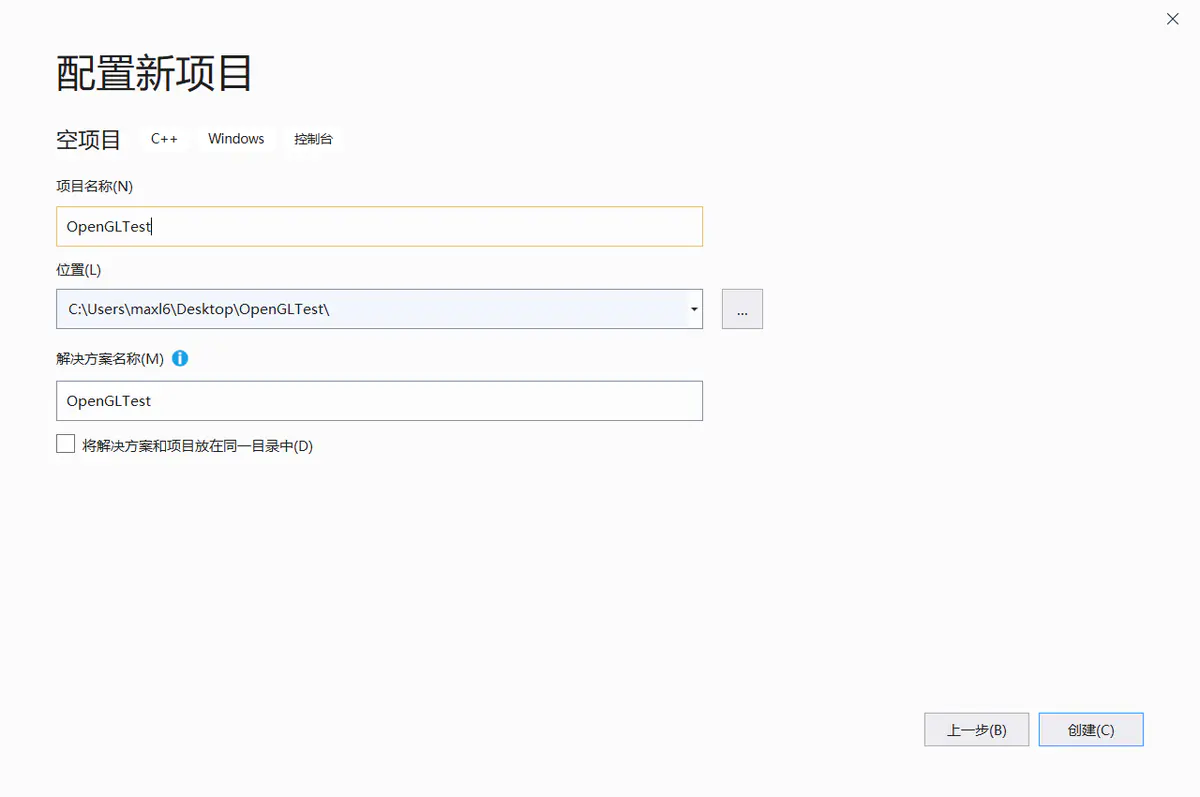1200x797 pixels.
Task: Click the 项目名称(N) label text
Action: click(x=96, y=186)
